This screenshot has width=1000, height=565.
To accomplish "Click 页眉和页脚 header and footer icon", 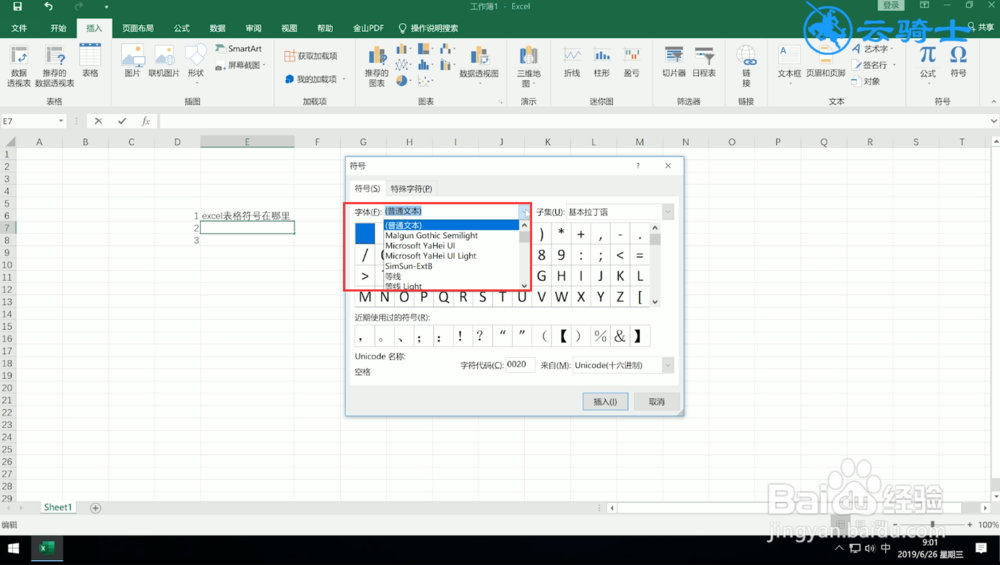I will point(826,62).
